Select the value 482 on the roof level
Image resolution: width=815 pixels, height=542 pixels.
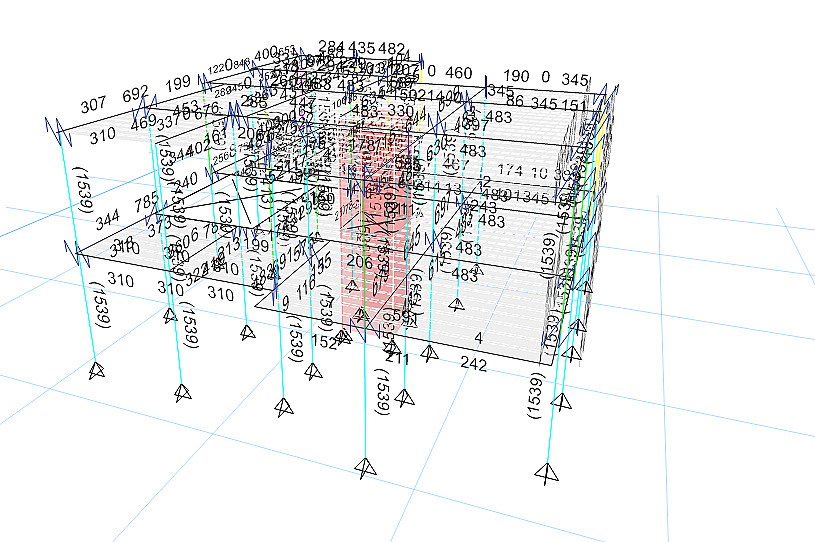pos(391,49)
